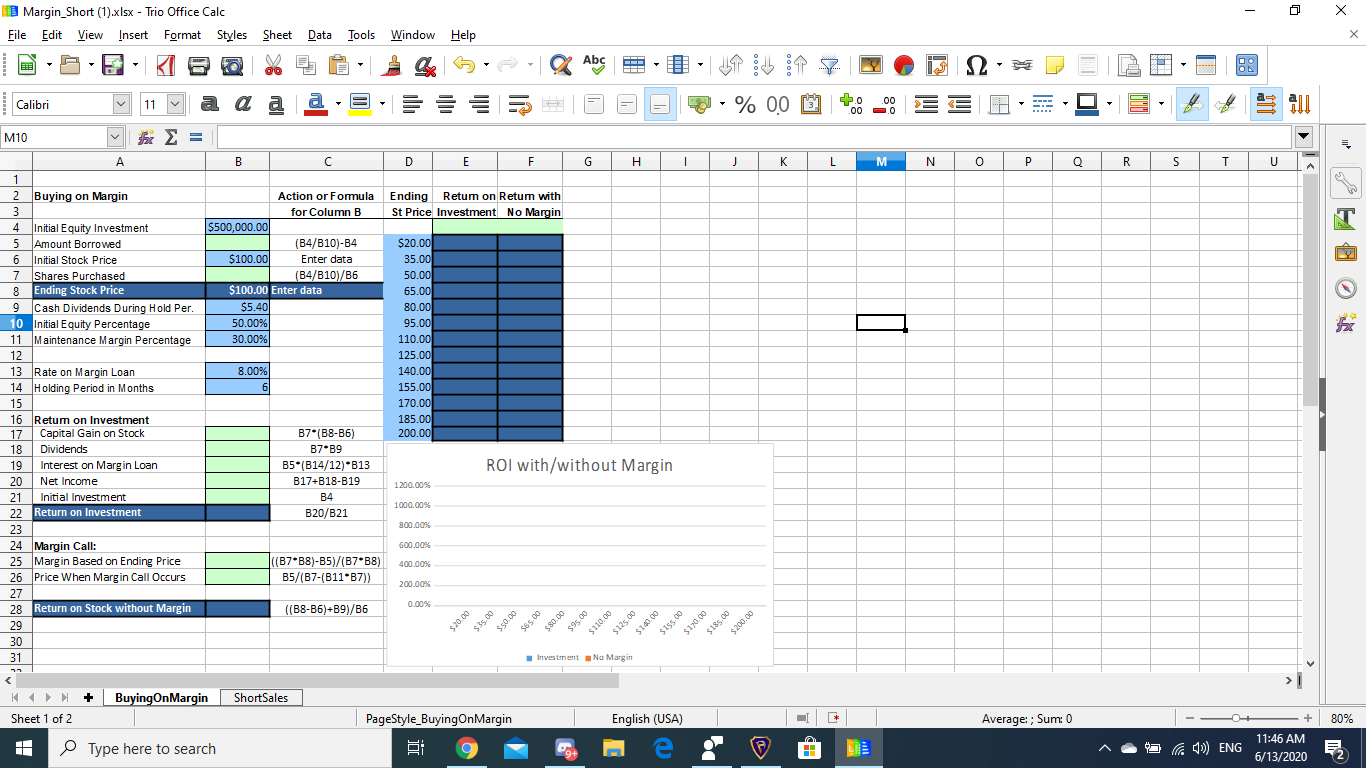Click the Select Function equals button
This screenshot has width=1366, height=768.
[196, 135]
